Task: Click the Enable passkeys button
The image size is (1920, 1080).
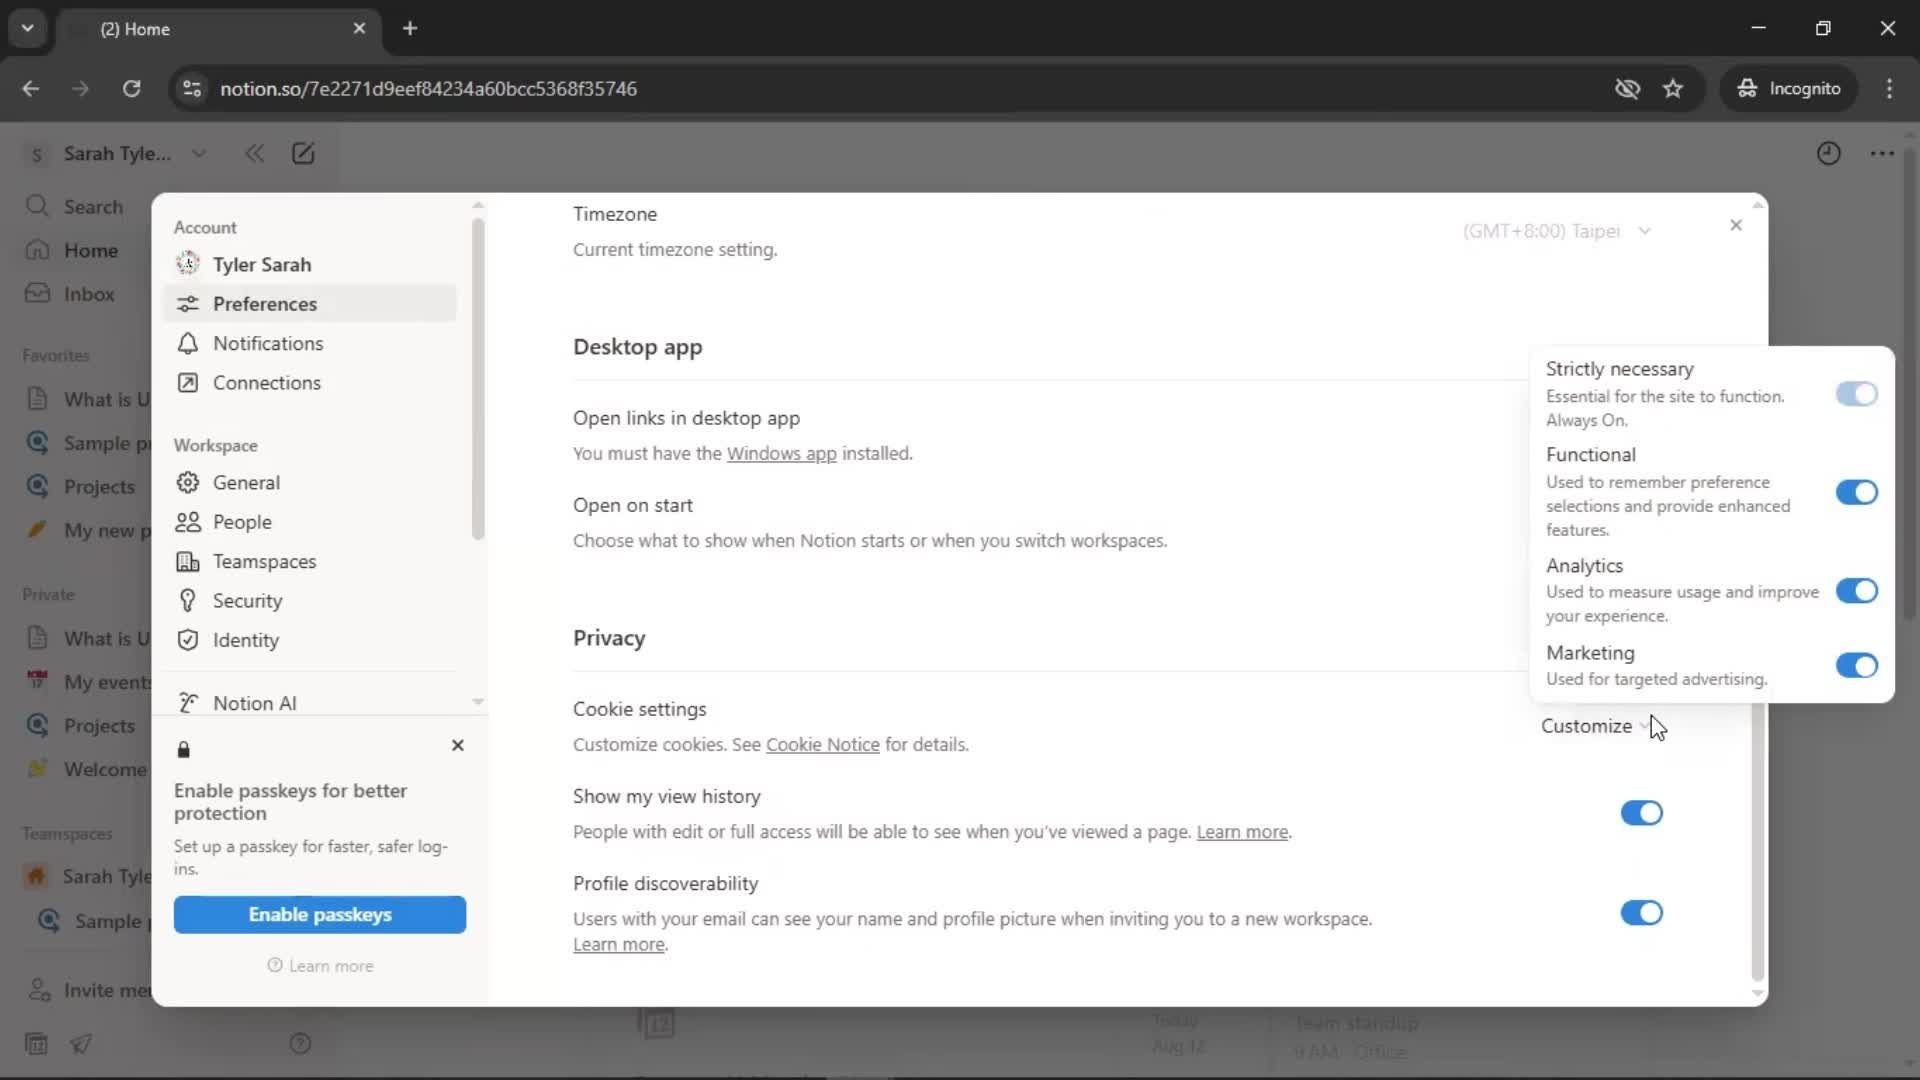Action: tap(319, 914)
